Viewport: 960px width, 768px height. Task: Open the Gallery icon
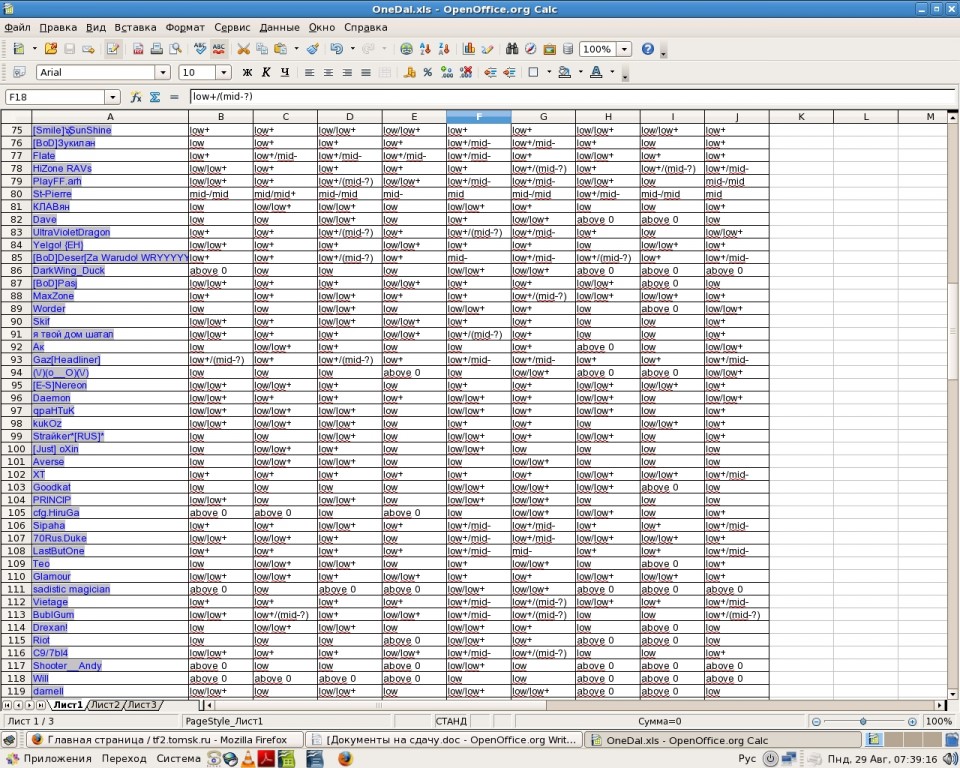click(550, 49)
